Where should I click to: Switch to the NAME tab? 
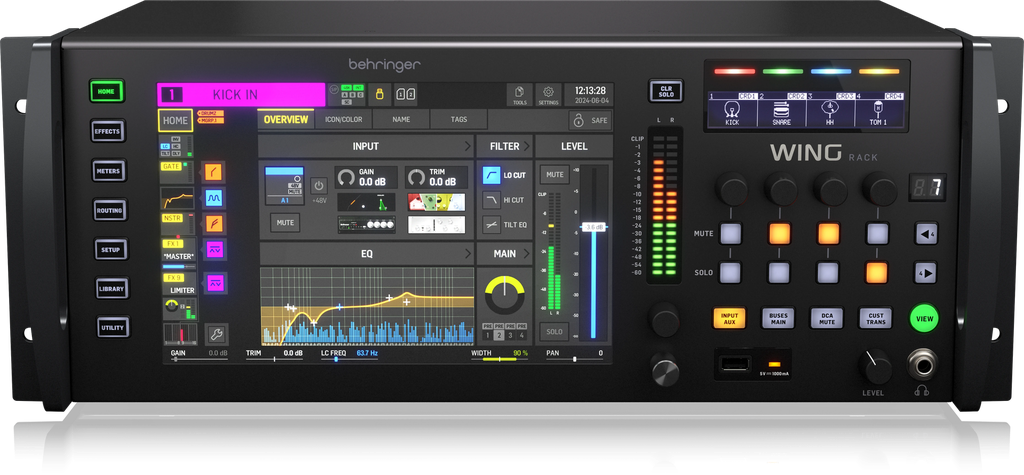click(401, 120)
